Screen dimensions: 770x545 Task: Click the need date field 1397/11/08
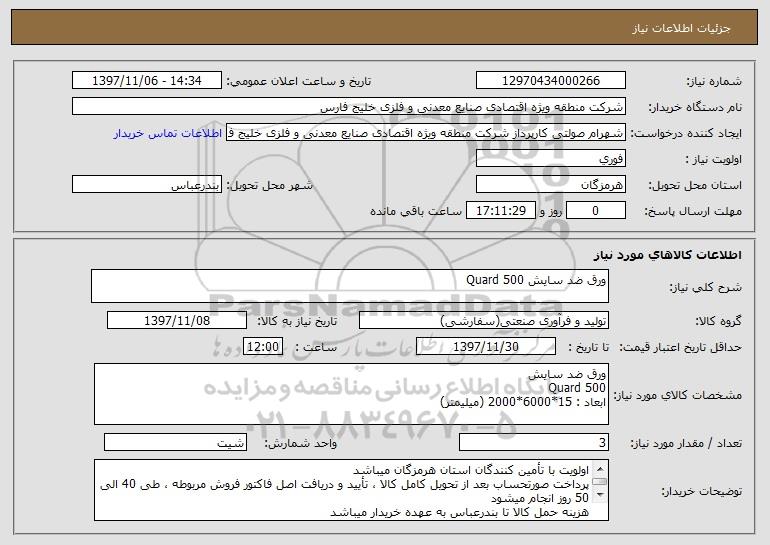coord(177,321)
